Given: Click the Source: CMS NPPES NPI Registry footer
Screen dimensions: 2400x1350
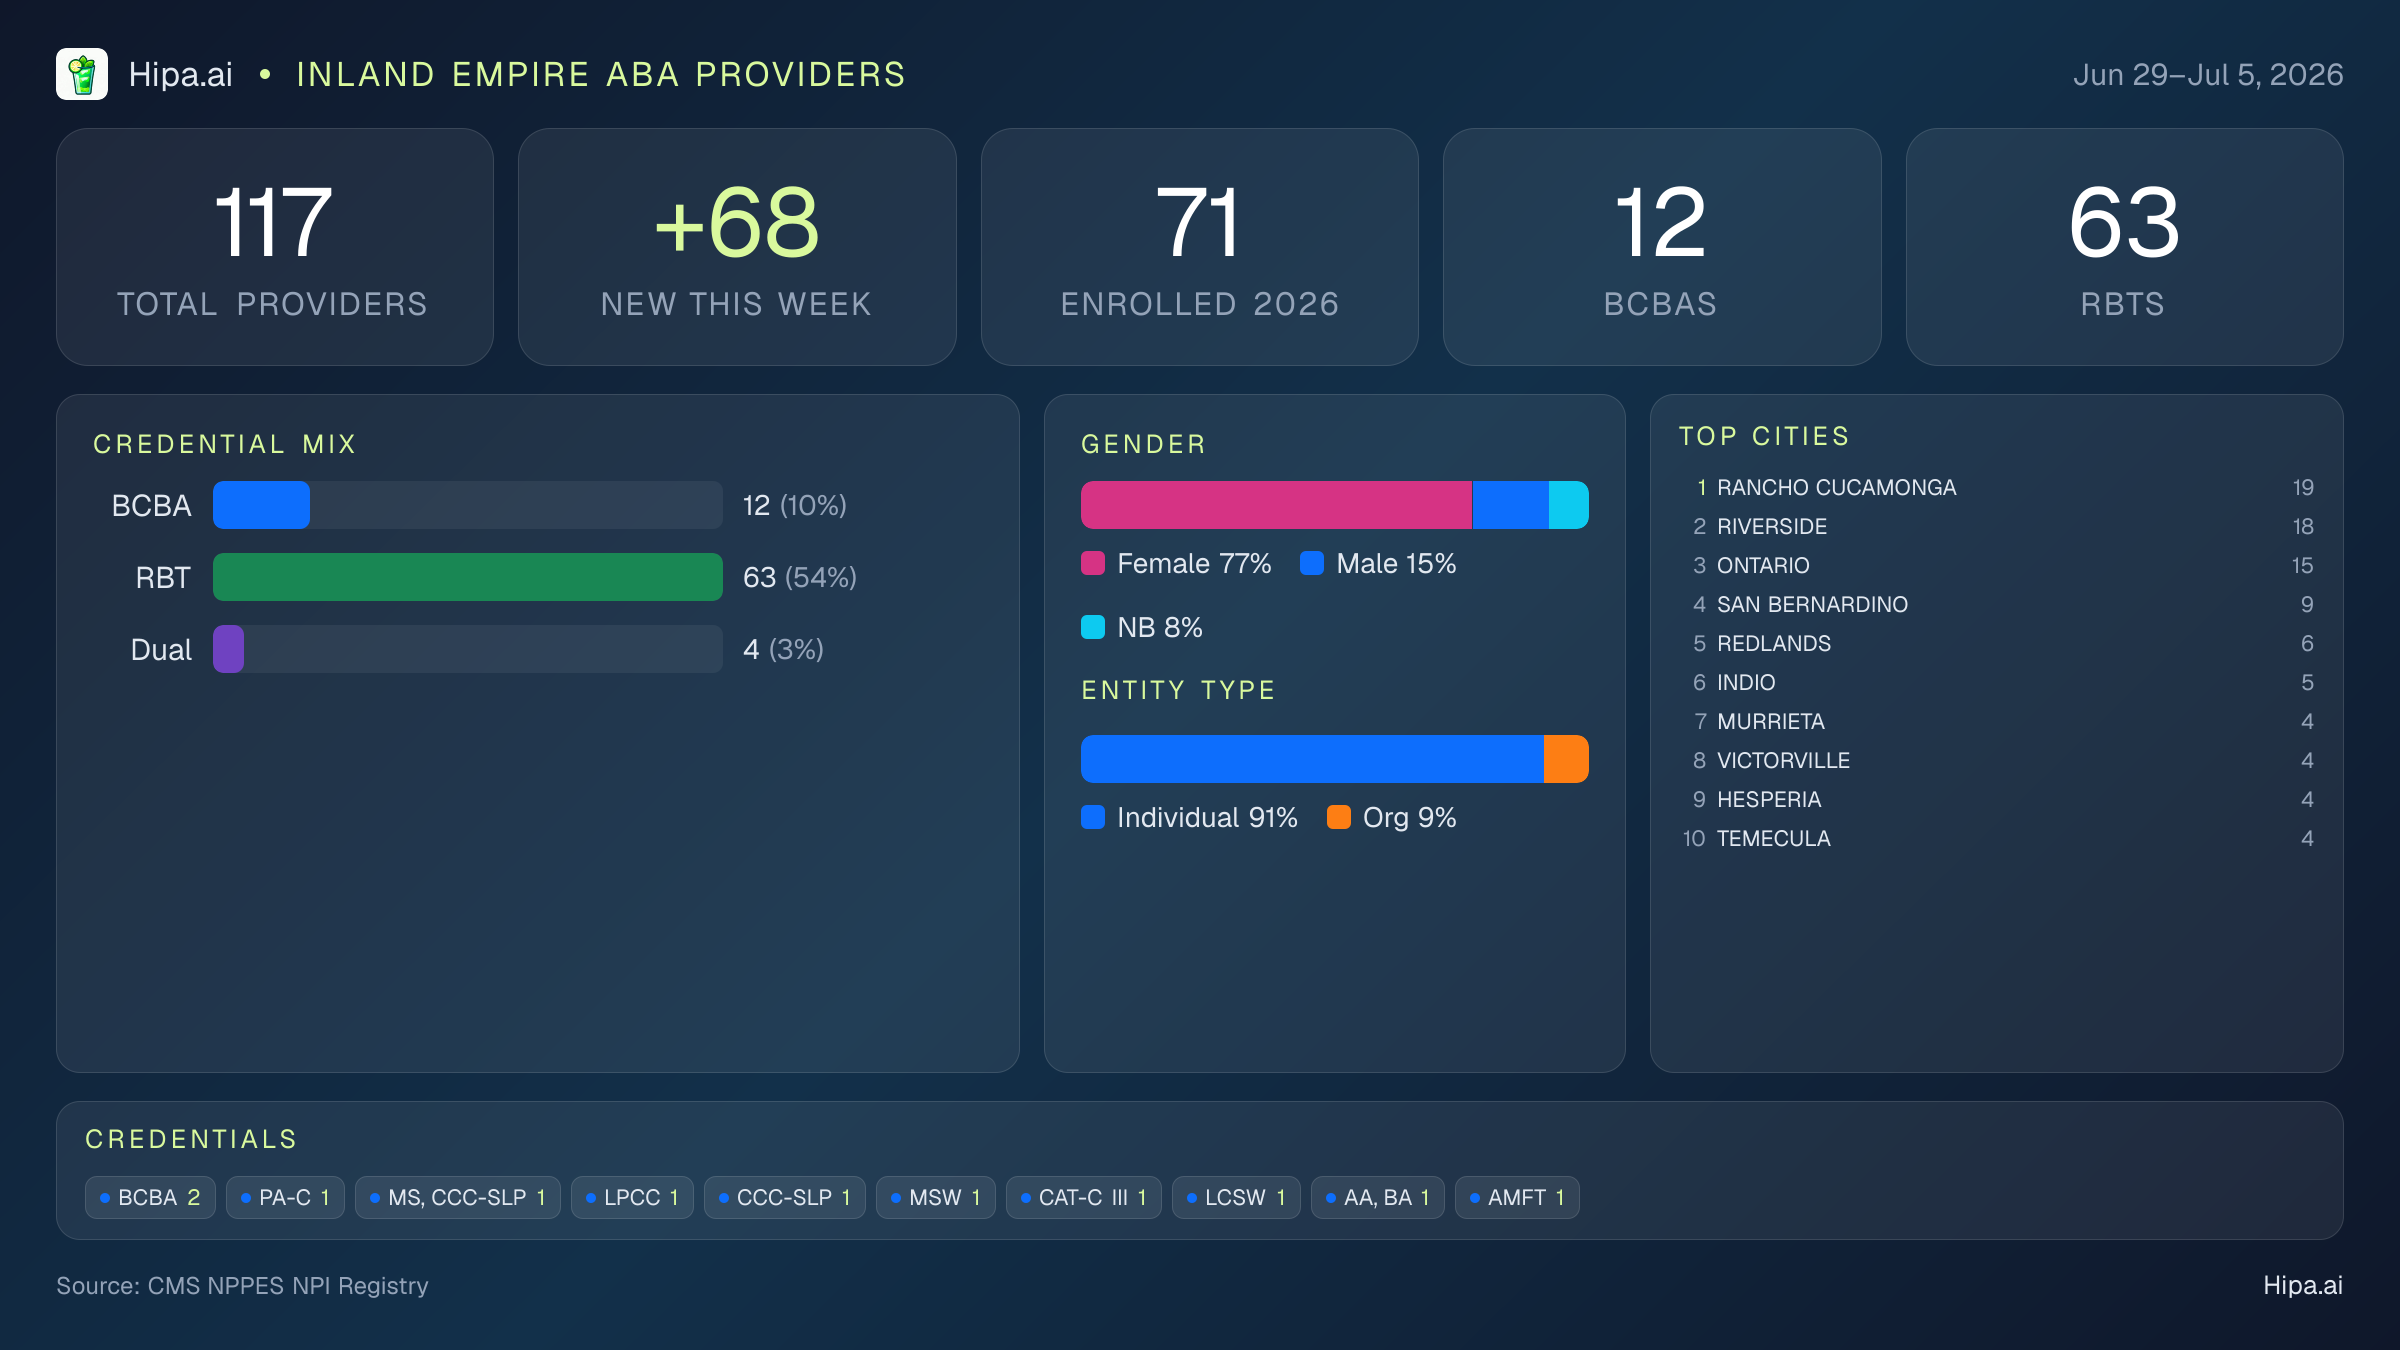Looking at the screenshot, I should tap(242, 1285).
